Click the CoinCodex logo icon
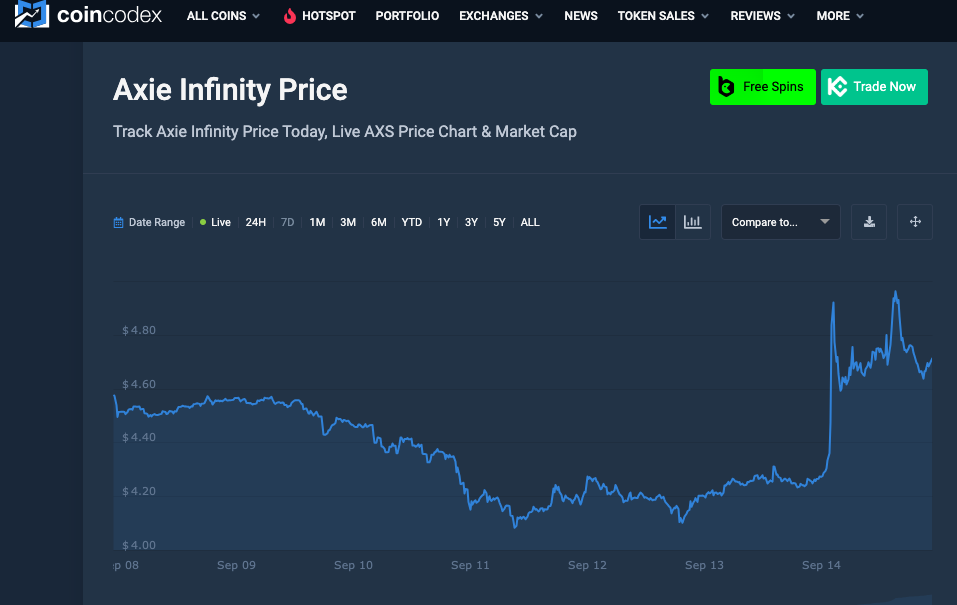 (31, 13)
